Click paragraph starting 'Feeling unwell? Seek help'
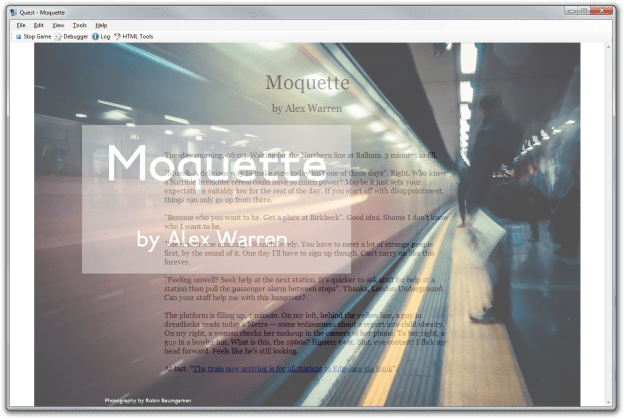The image size is (624, 419). click(304, 288)
